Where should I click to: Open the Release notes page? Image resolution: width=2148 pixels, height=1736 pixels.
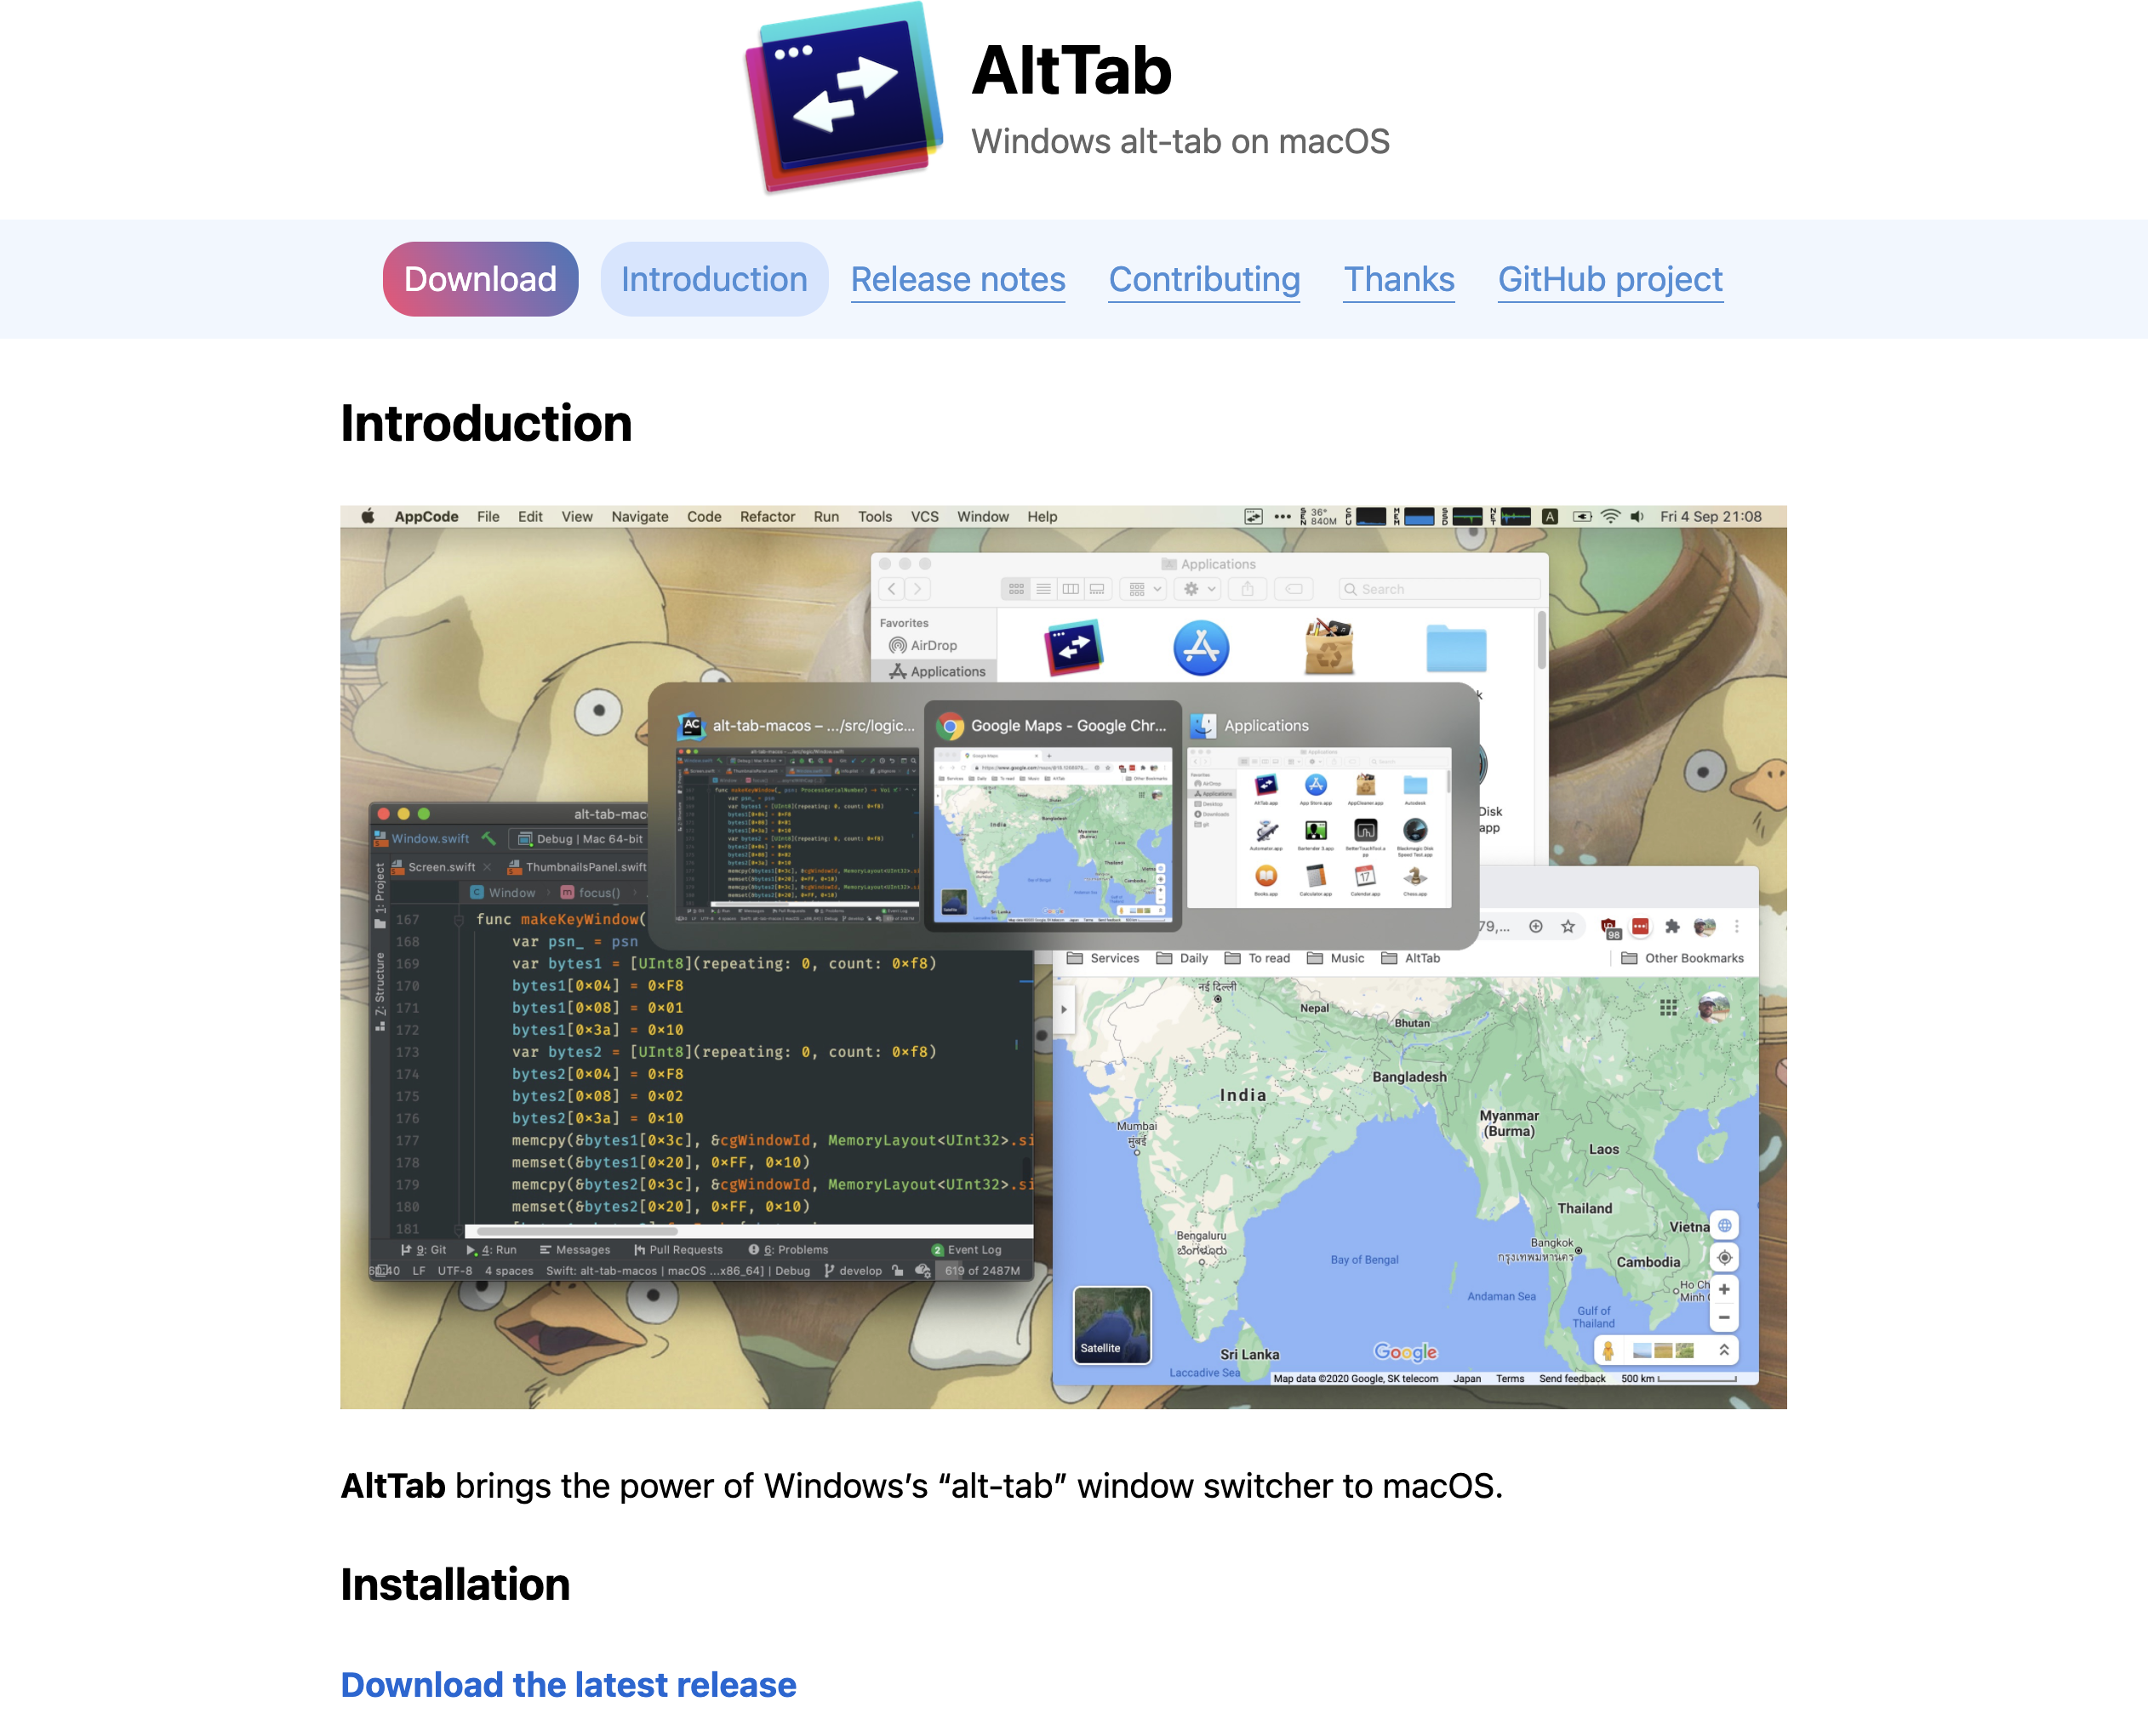[957, 279]
